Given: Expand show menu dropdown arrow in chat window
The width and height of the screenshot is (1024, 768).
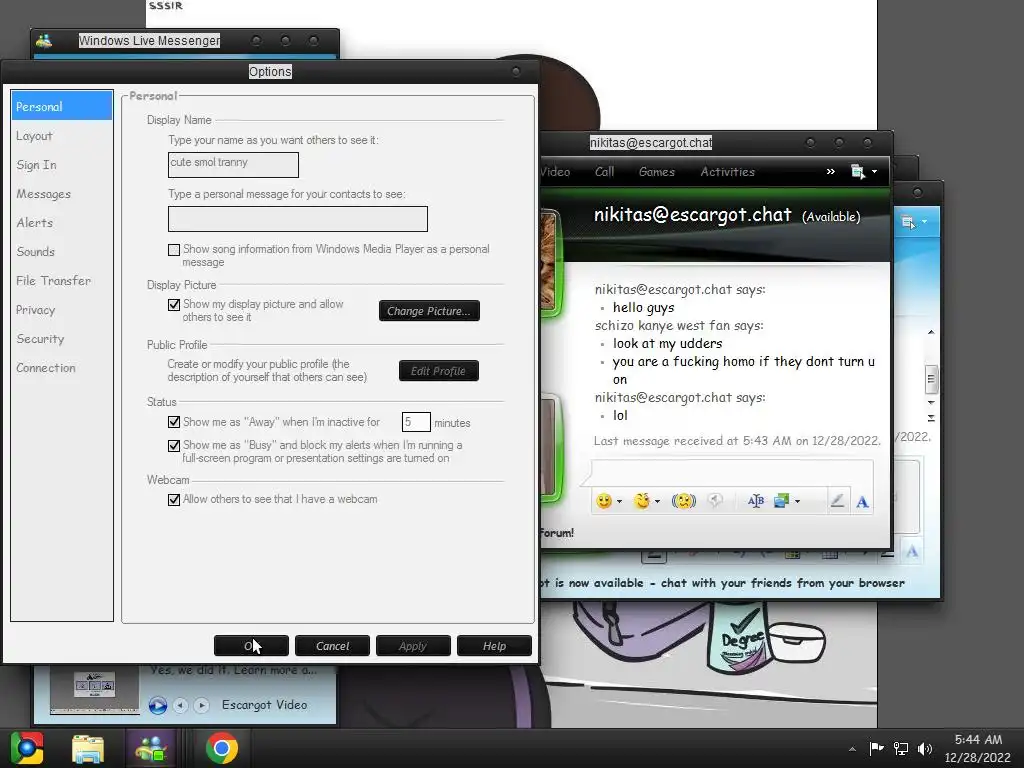Looking at the screenshot, I should point(874,172).
